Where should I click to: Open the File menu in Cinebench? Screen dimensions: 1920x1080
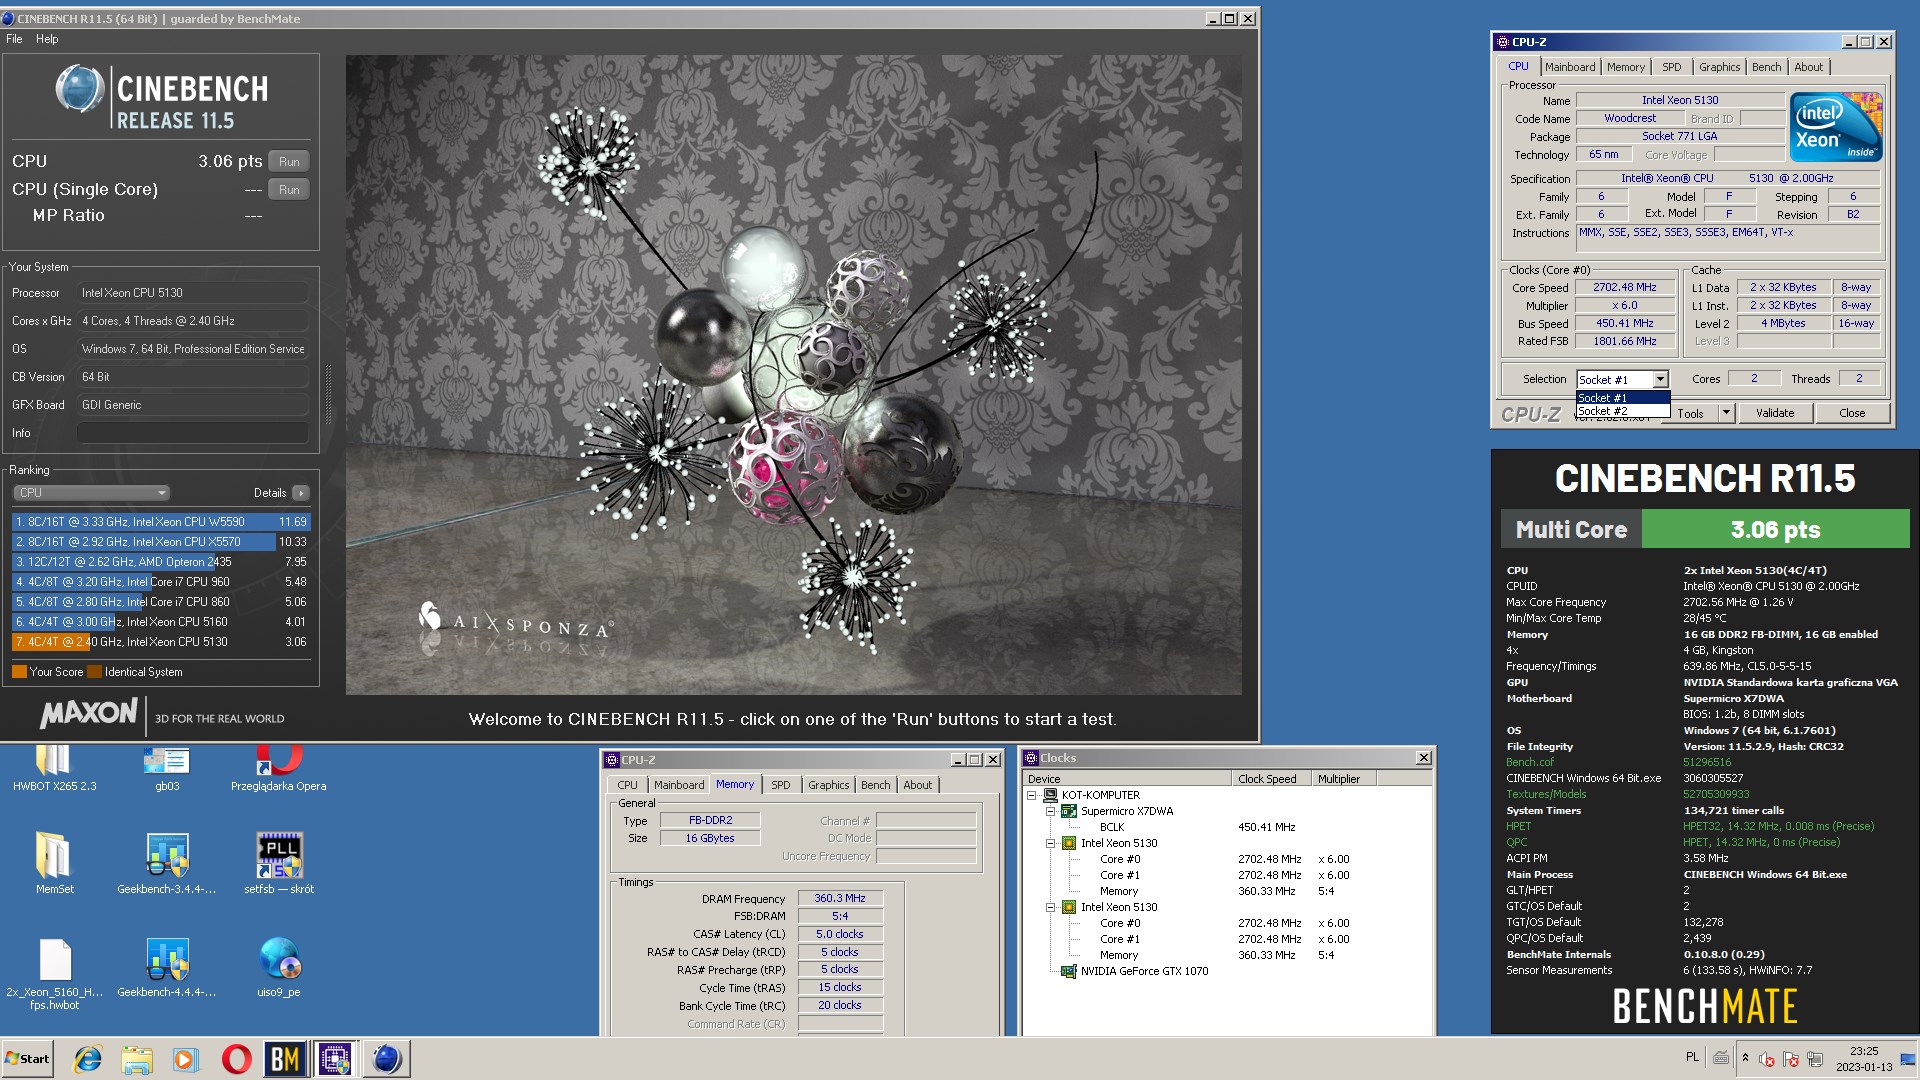14,39
